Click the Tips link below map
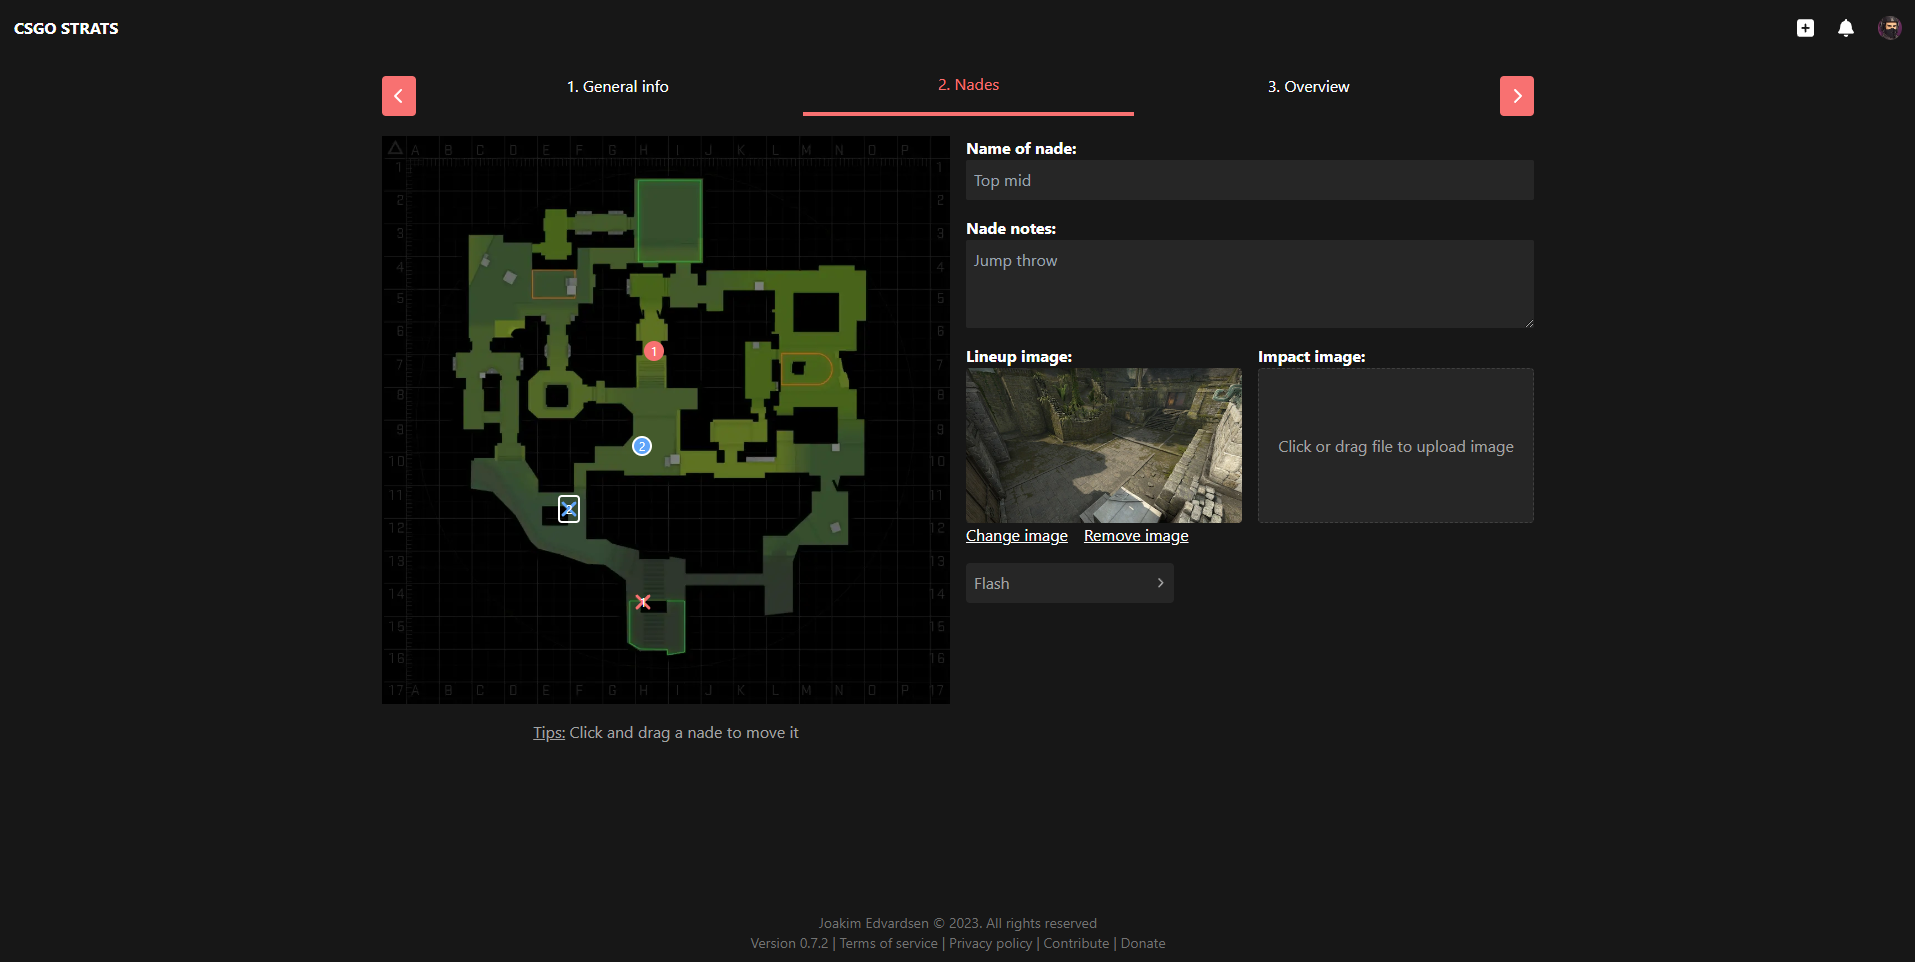Viewport: 1915px width, 962px height. [549, 733]
